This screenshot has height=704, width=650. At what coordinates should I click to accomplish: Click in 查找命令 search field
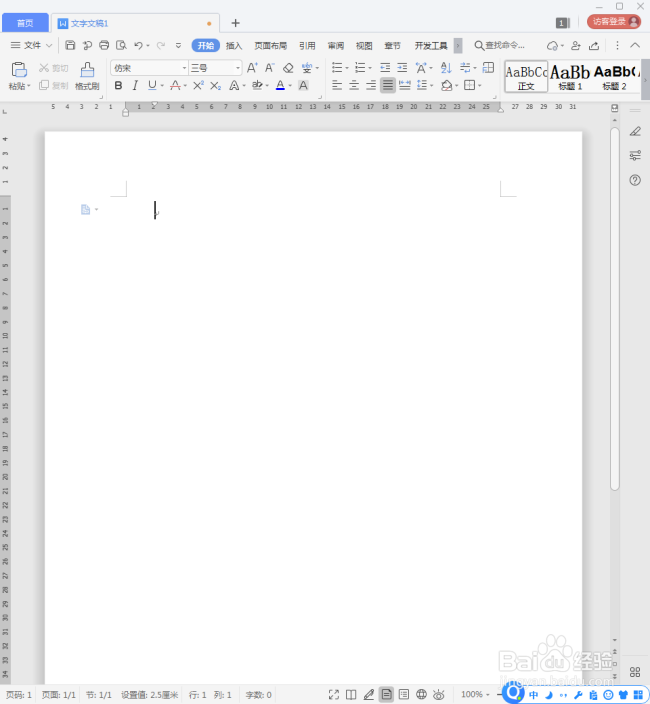point(500,45)
